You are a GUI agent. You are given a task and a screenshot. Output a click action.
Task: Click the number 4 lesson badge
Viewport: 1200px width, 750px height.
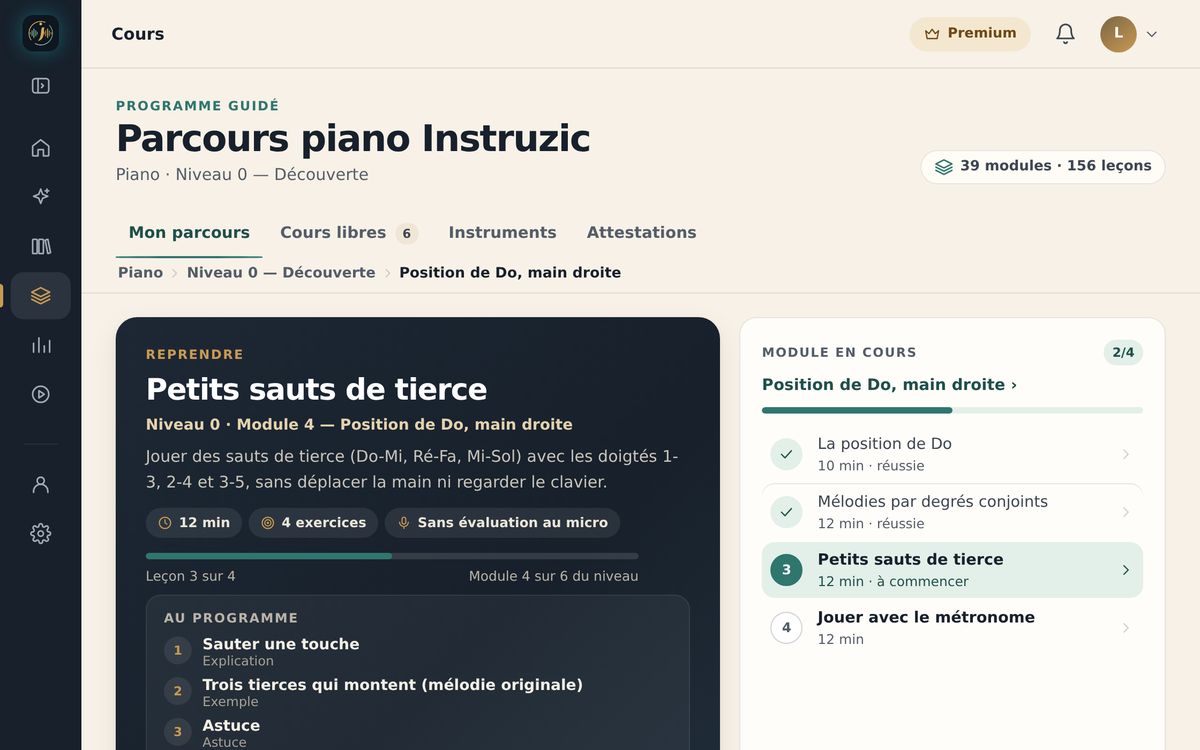tap(786, 628)
